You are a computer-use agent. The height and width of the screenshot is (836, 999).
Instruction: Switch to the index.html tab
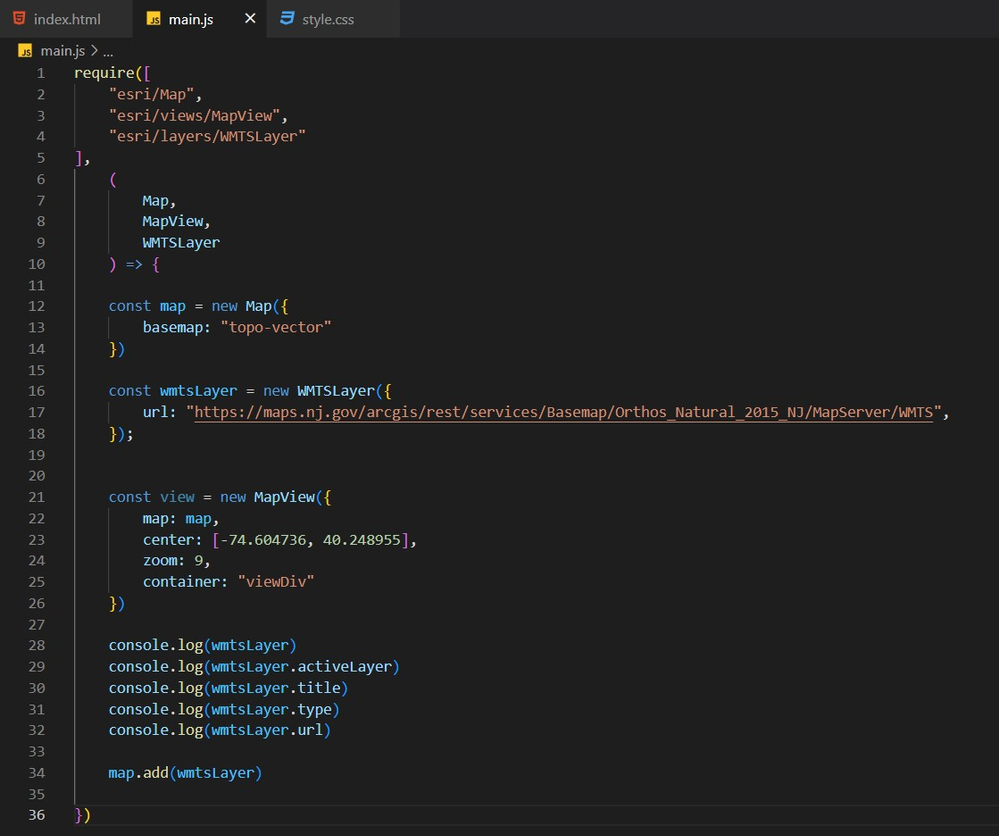[66, 19]
